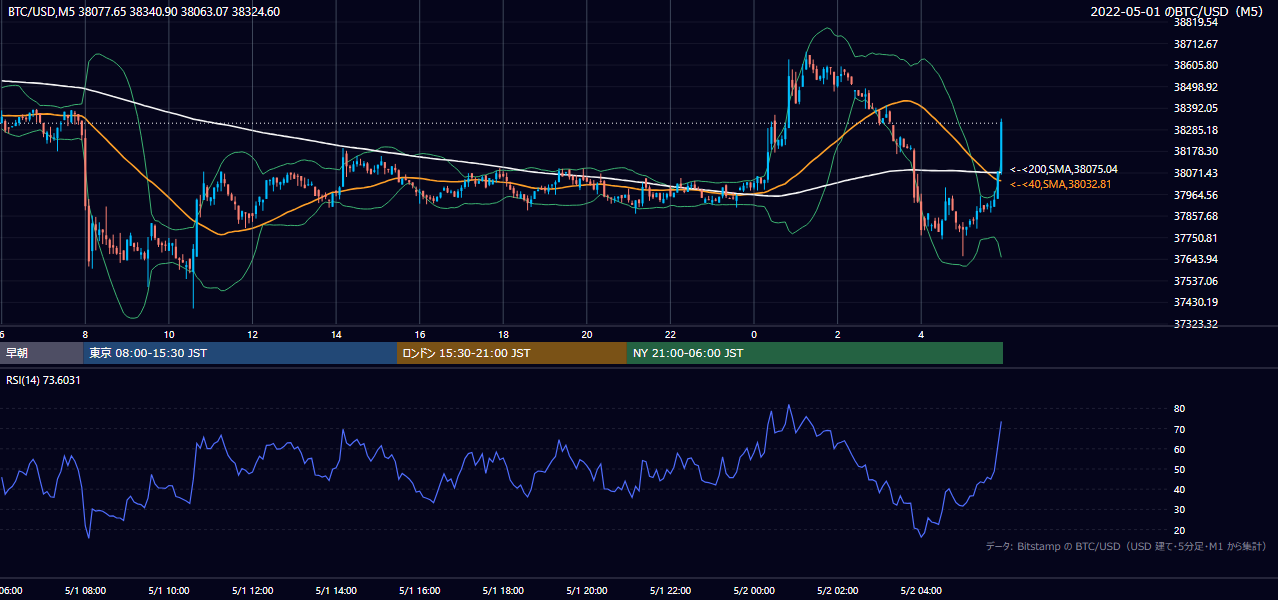The image size is (1278, 600).
Task: Select the hour 20 tick on the price chart axis
Action: pos(587,334)
